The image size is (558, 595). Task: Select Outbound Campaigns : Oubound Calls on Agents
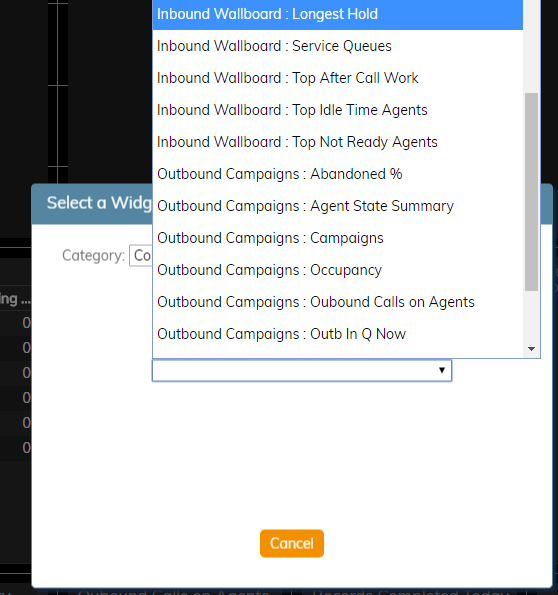337,302
